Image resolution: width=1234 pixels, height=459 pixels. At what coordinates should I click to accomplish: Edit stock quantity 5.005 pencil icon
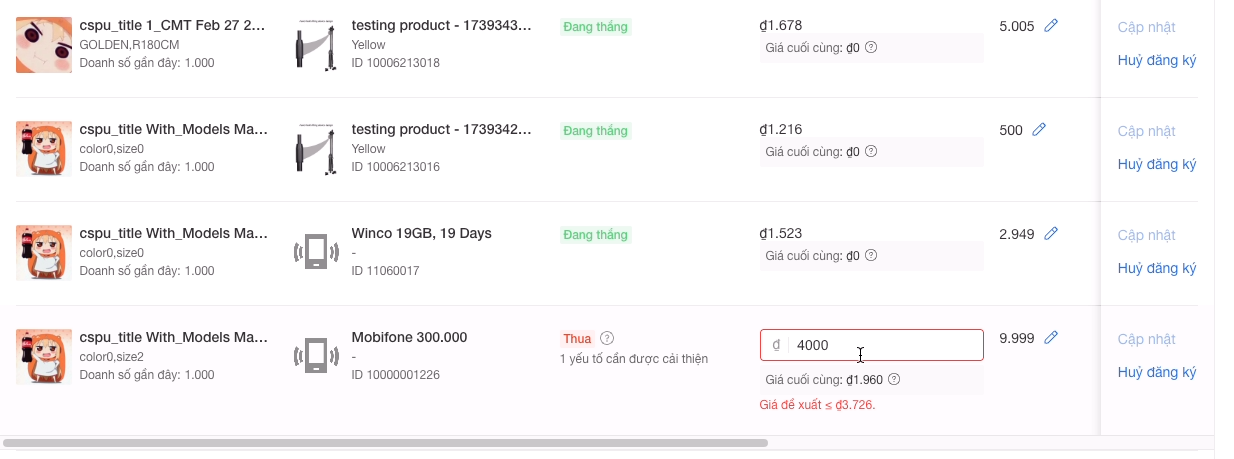click(x=1051, y=26)
